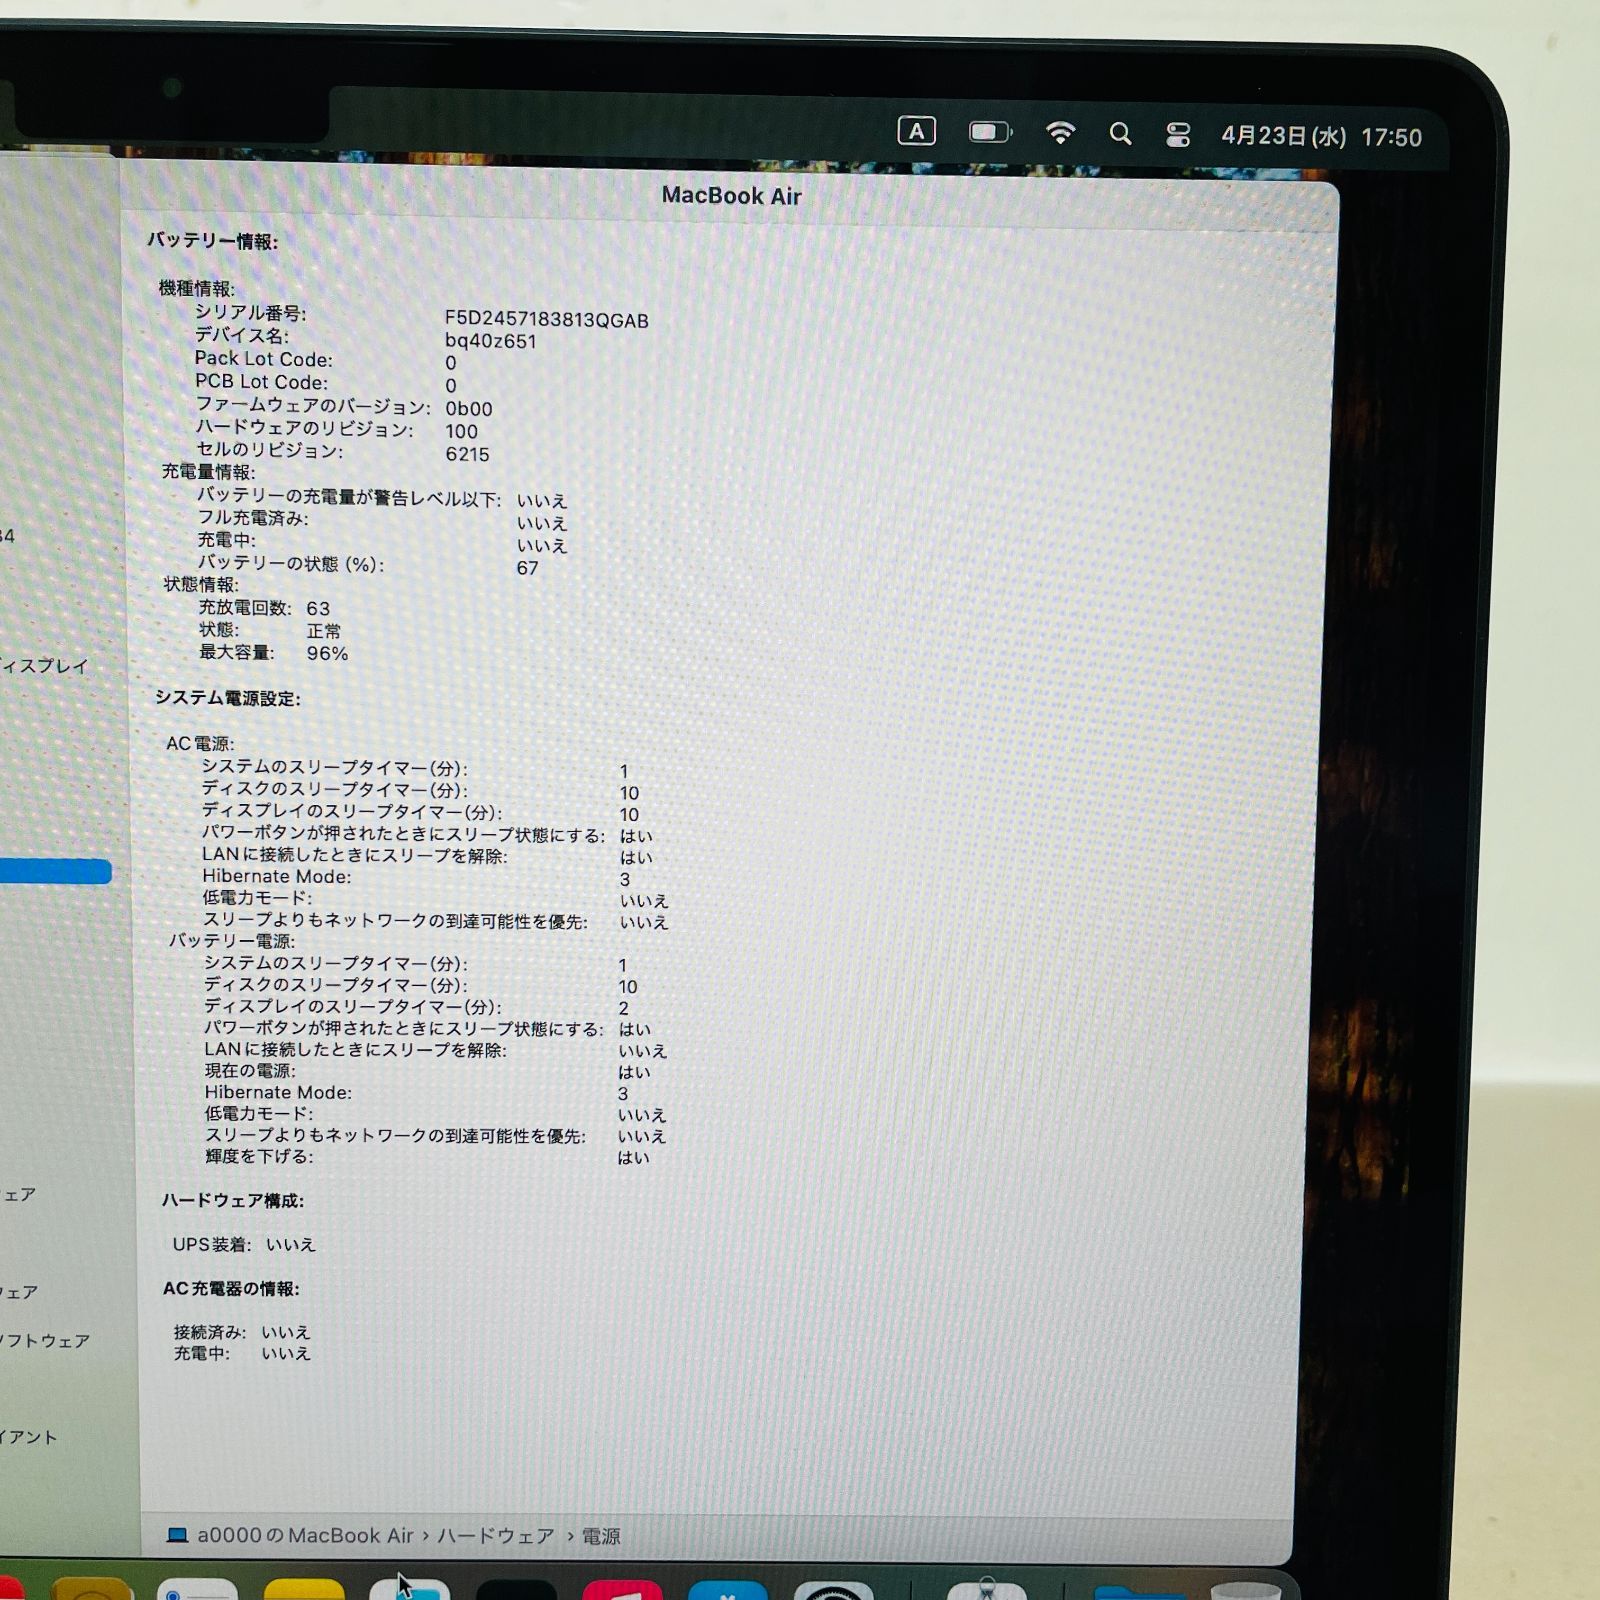
Task: Open System Settings gear icon in Dock
Action: pos(834,1590)
